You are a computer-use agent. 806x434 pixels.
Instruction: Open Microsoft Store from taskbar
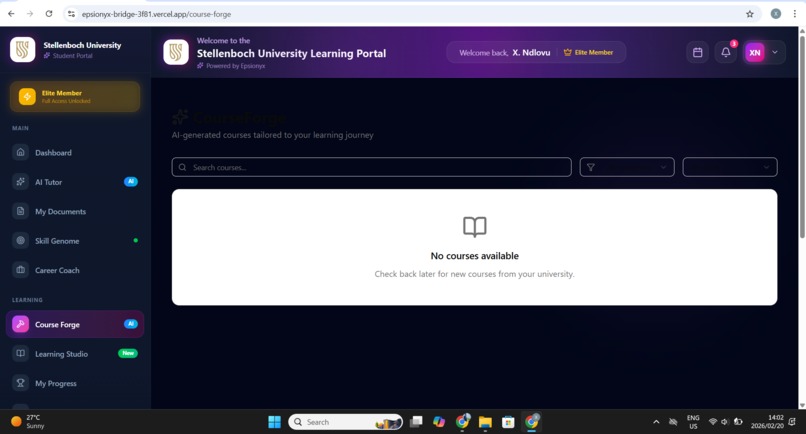point(508,422)
